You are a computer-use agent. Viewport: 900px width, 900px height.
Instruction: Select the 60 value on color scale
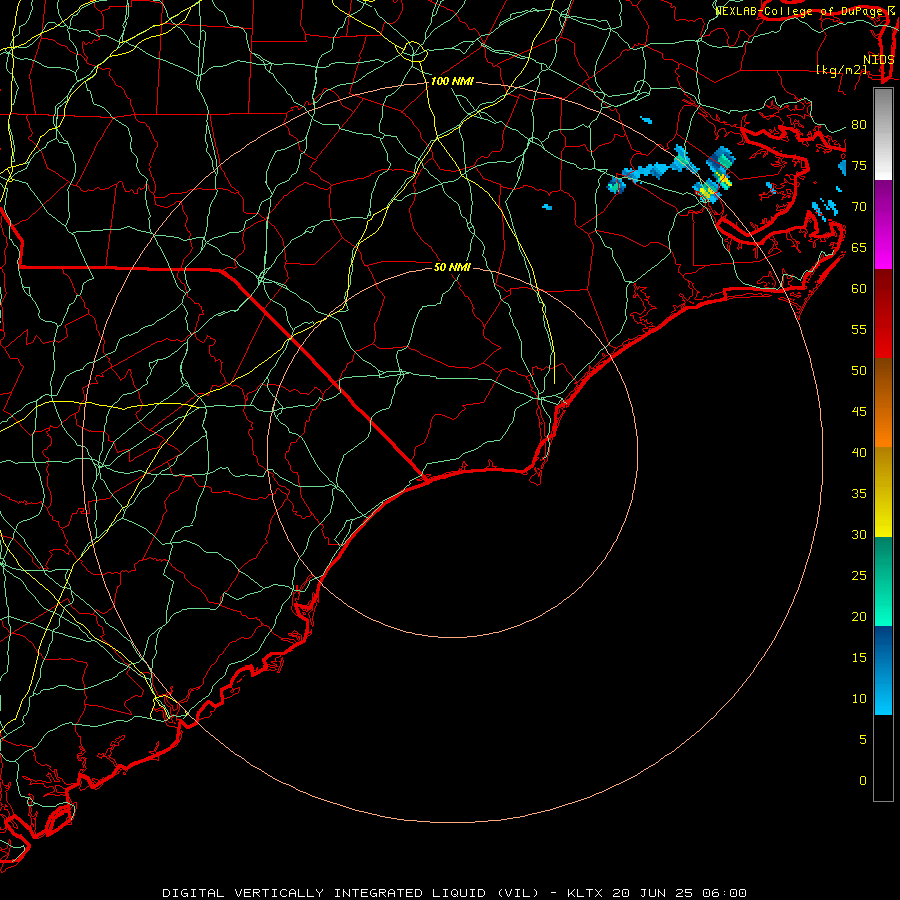859,289
